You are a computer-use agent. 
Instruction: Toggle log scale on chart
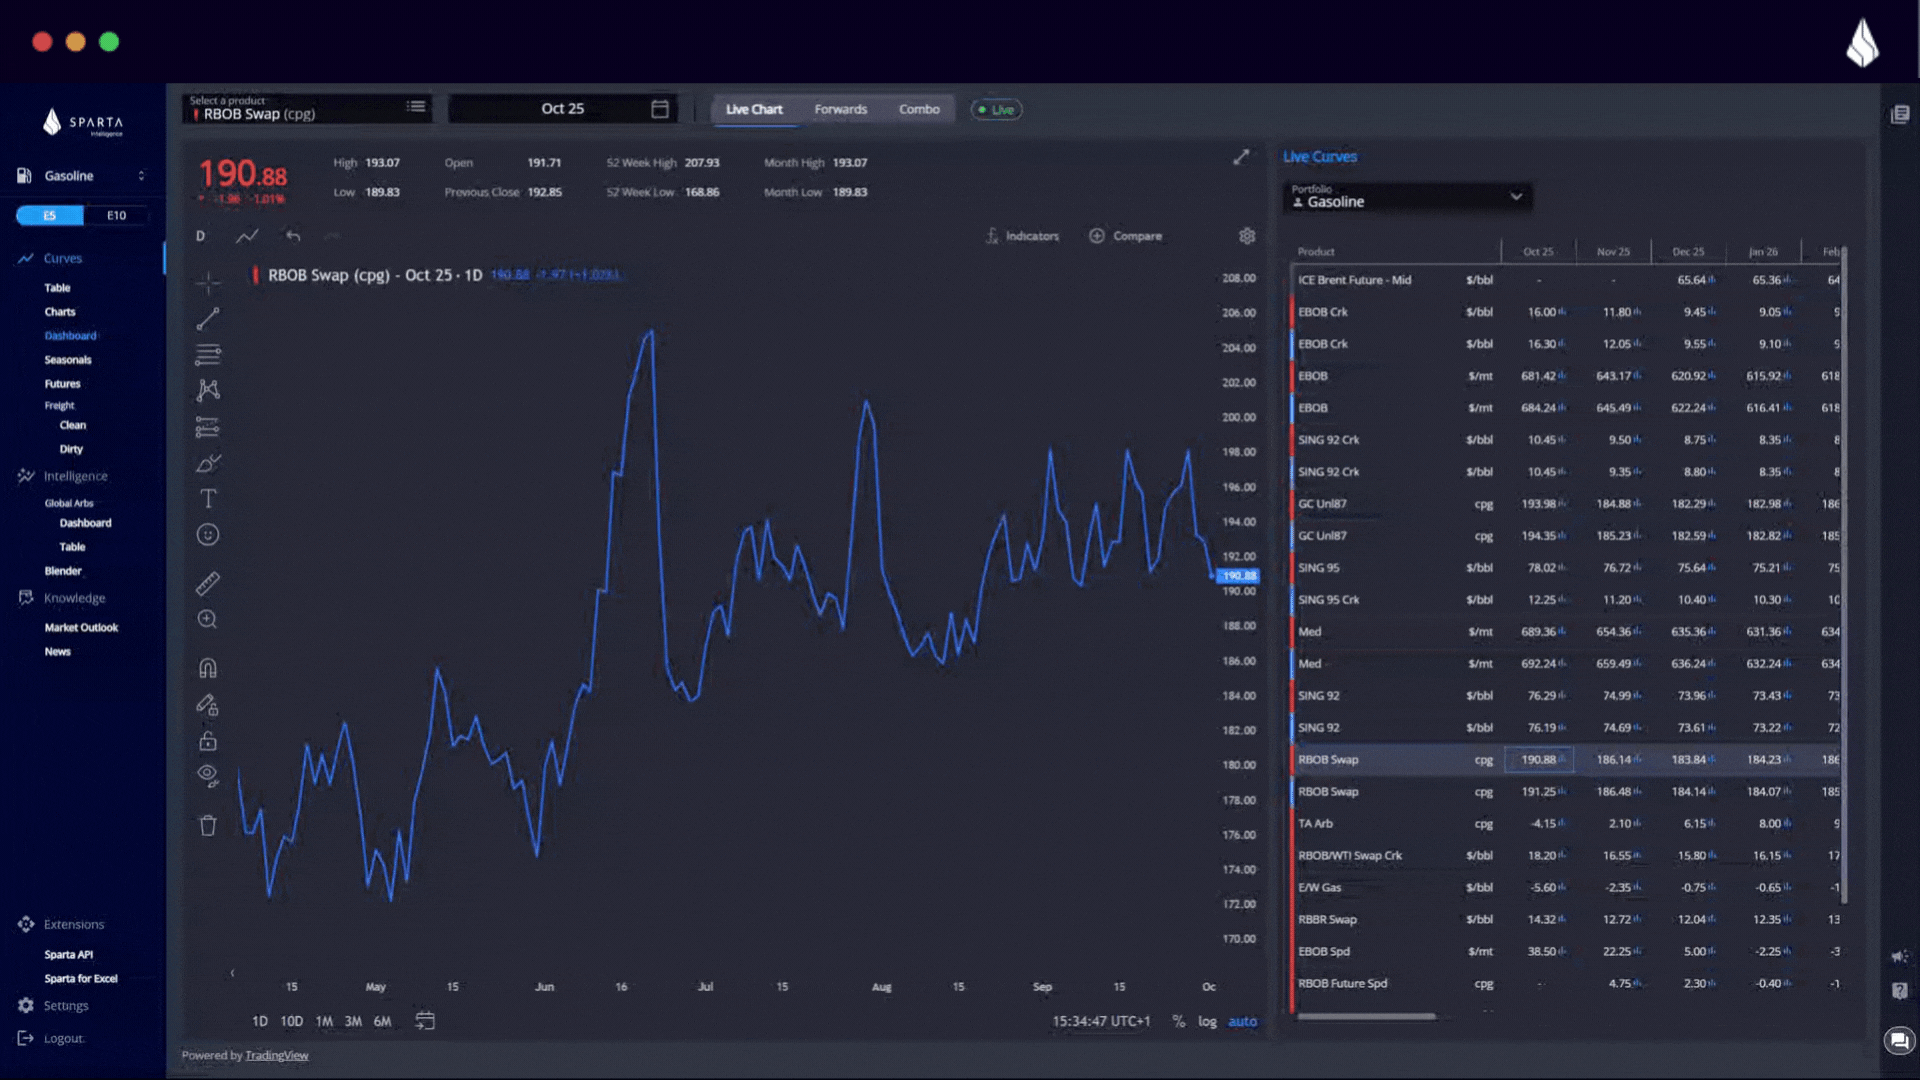pyautogui.click(x=1207, y=1021)
